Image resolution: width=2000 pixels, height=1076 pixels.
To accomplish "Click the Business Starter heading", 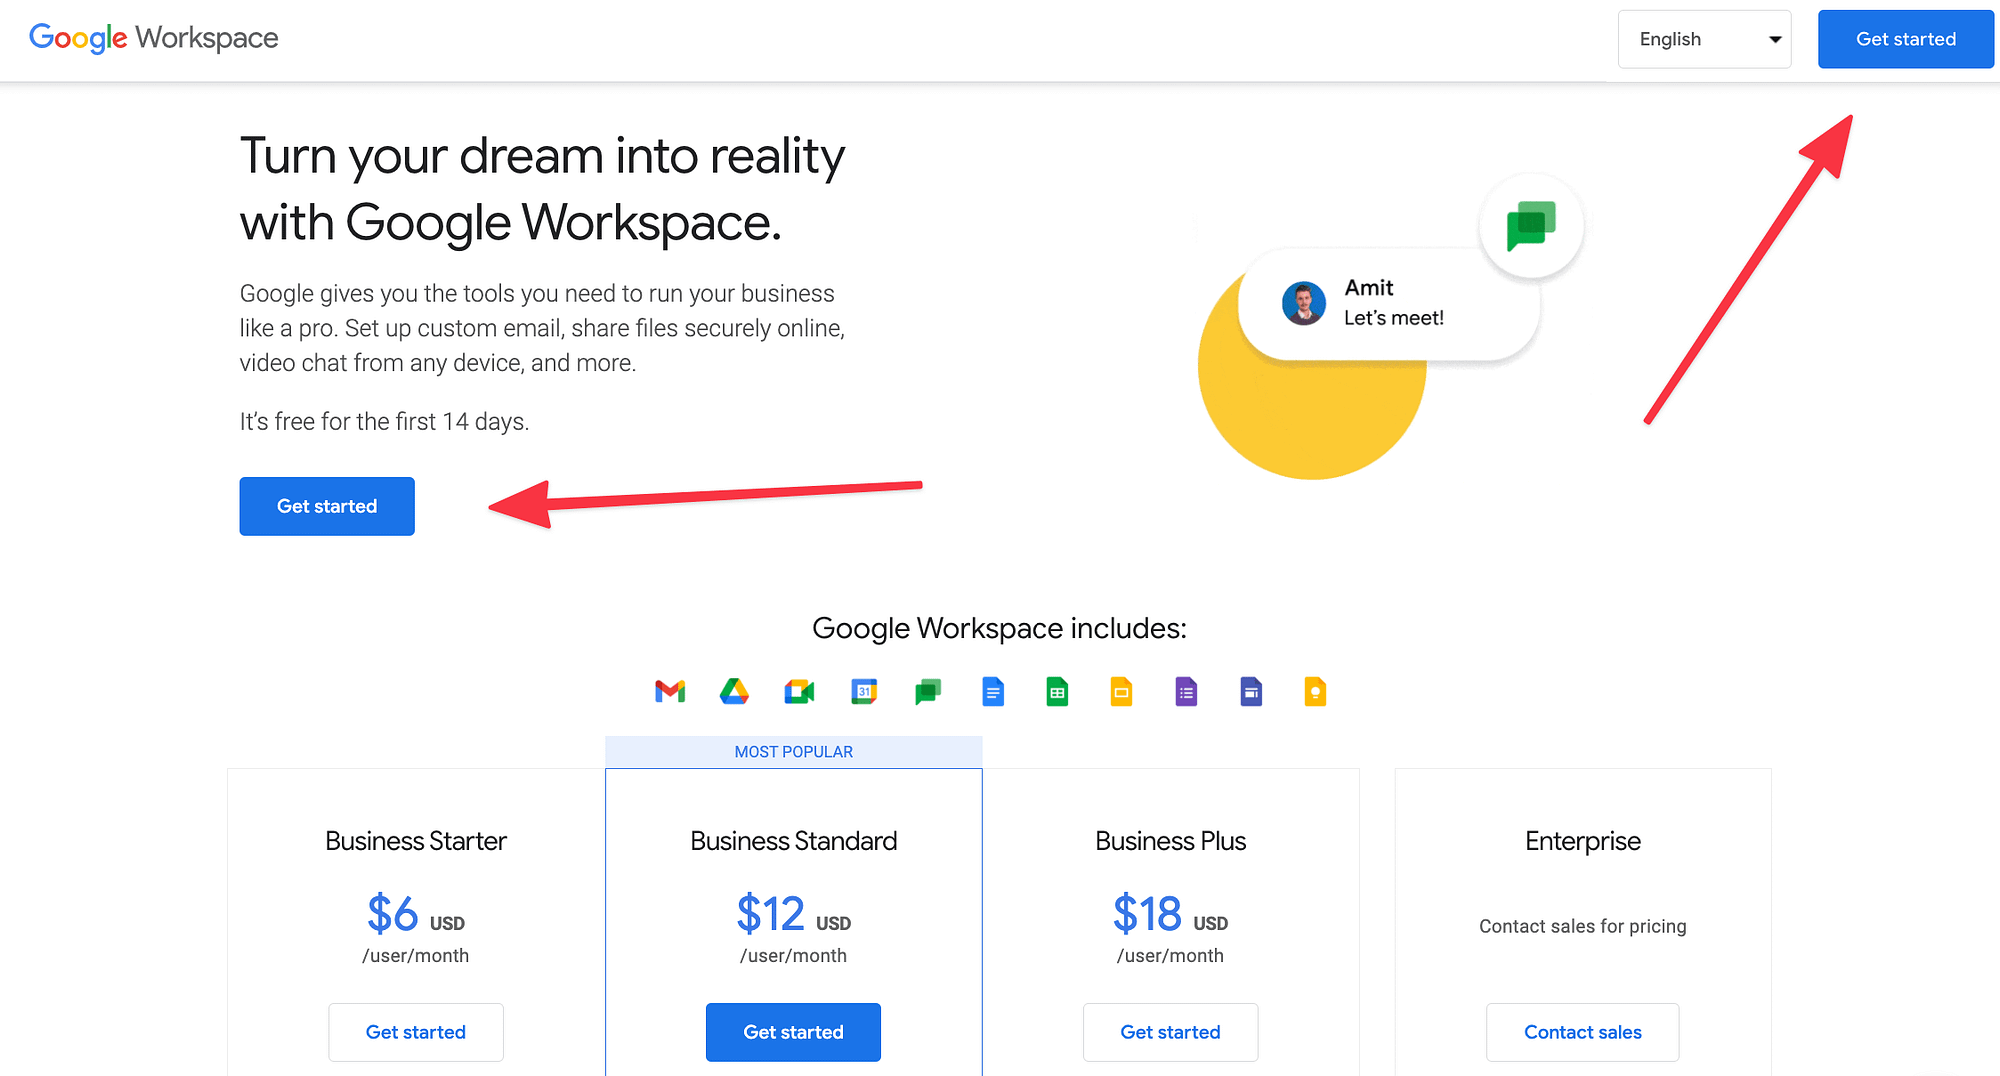I will click(416, 841).
